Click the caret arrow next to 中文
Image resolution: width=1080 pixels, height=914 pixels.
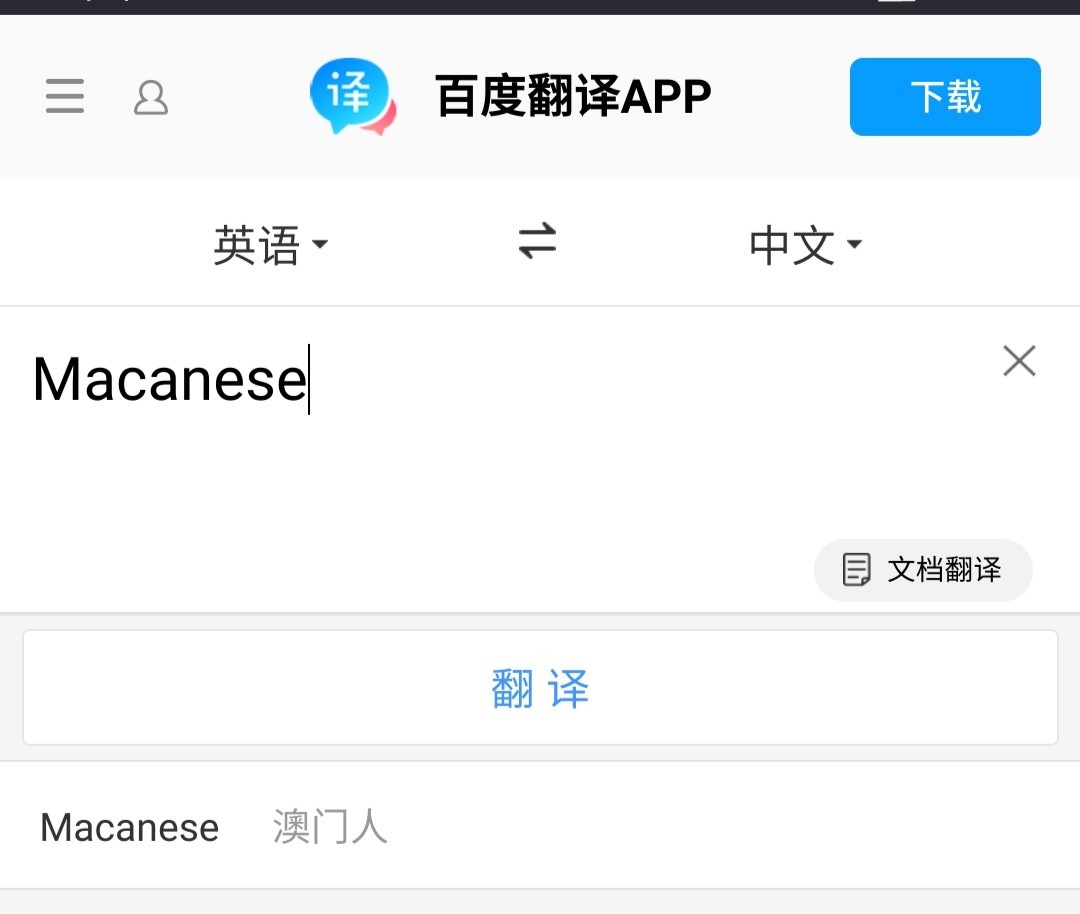[854, 244]
